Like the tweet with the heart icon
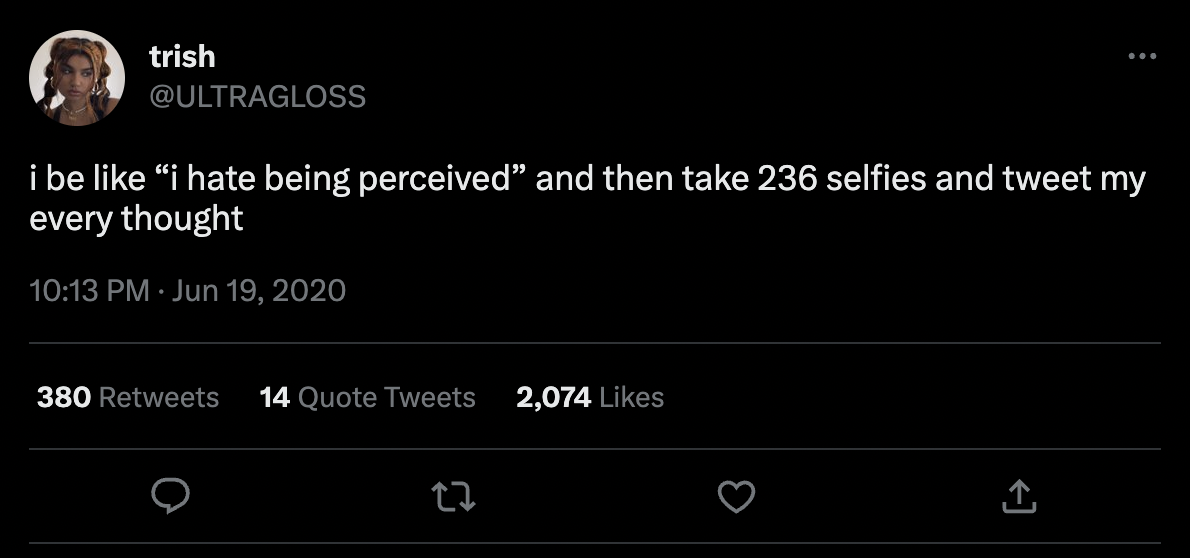The image size is (1190, 558). click(737, 496)
